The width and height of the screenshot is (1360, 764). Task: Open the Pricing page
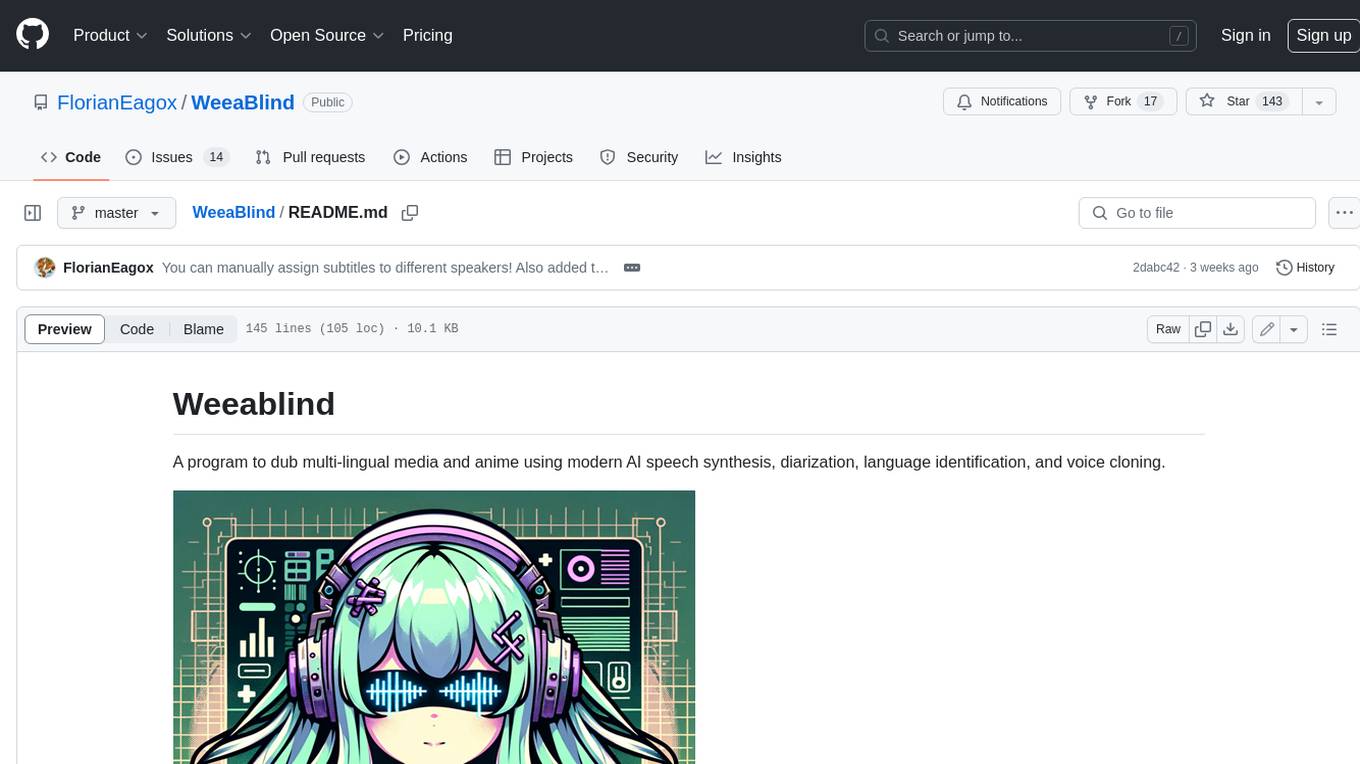427,35
